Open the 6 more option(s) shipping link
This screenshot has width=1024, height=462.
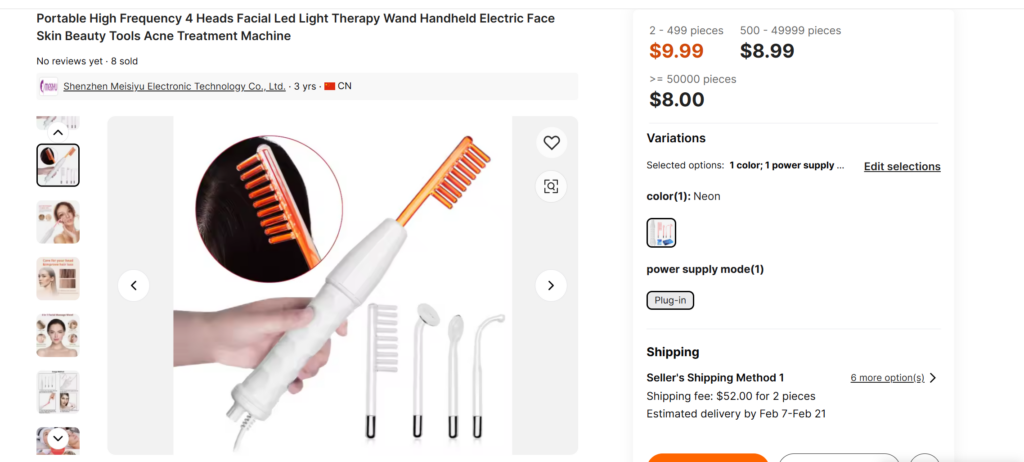[887, 378]
